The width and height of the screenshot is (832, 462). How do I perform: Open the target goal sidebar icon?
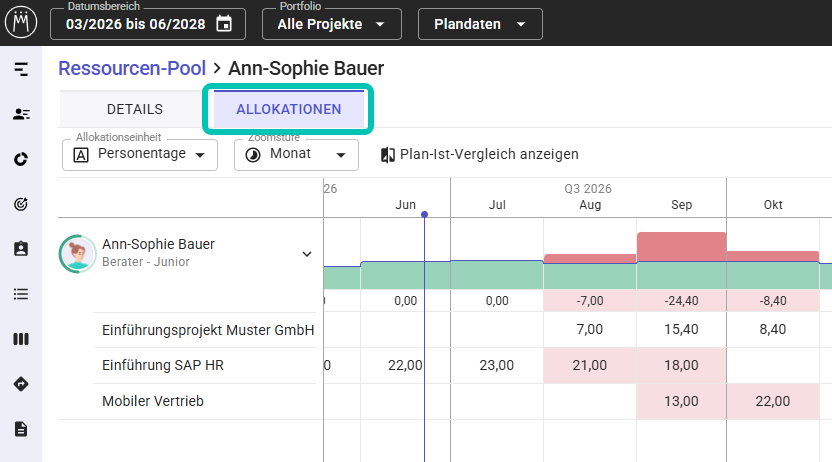tap(21, 204)
